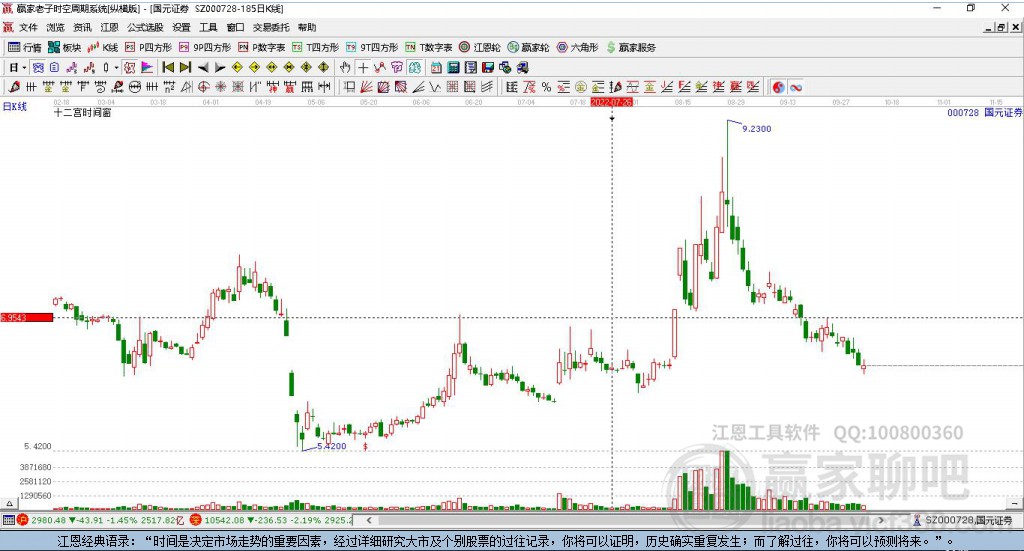
Task: Toggle the crosshair cursor tool
Action: click(363, 67)
